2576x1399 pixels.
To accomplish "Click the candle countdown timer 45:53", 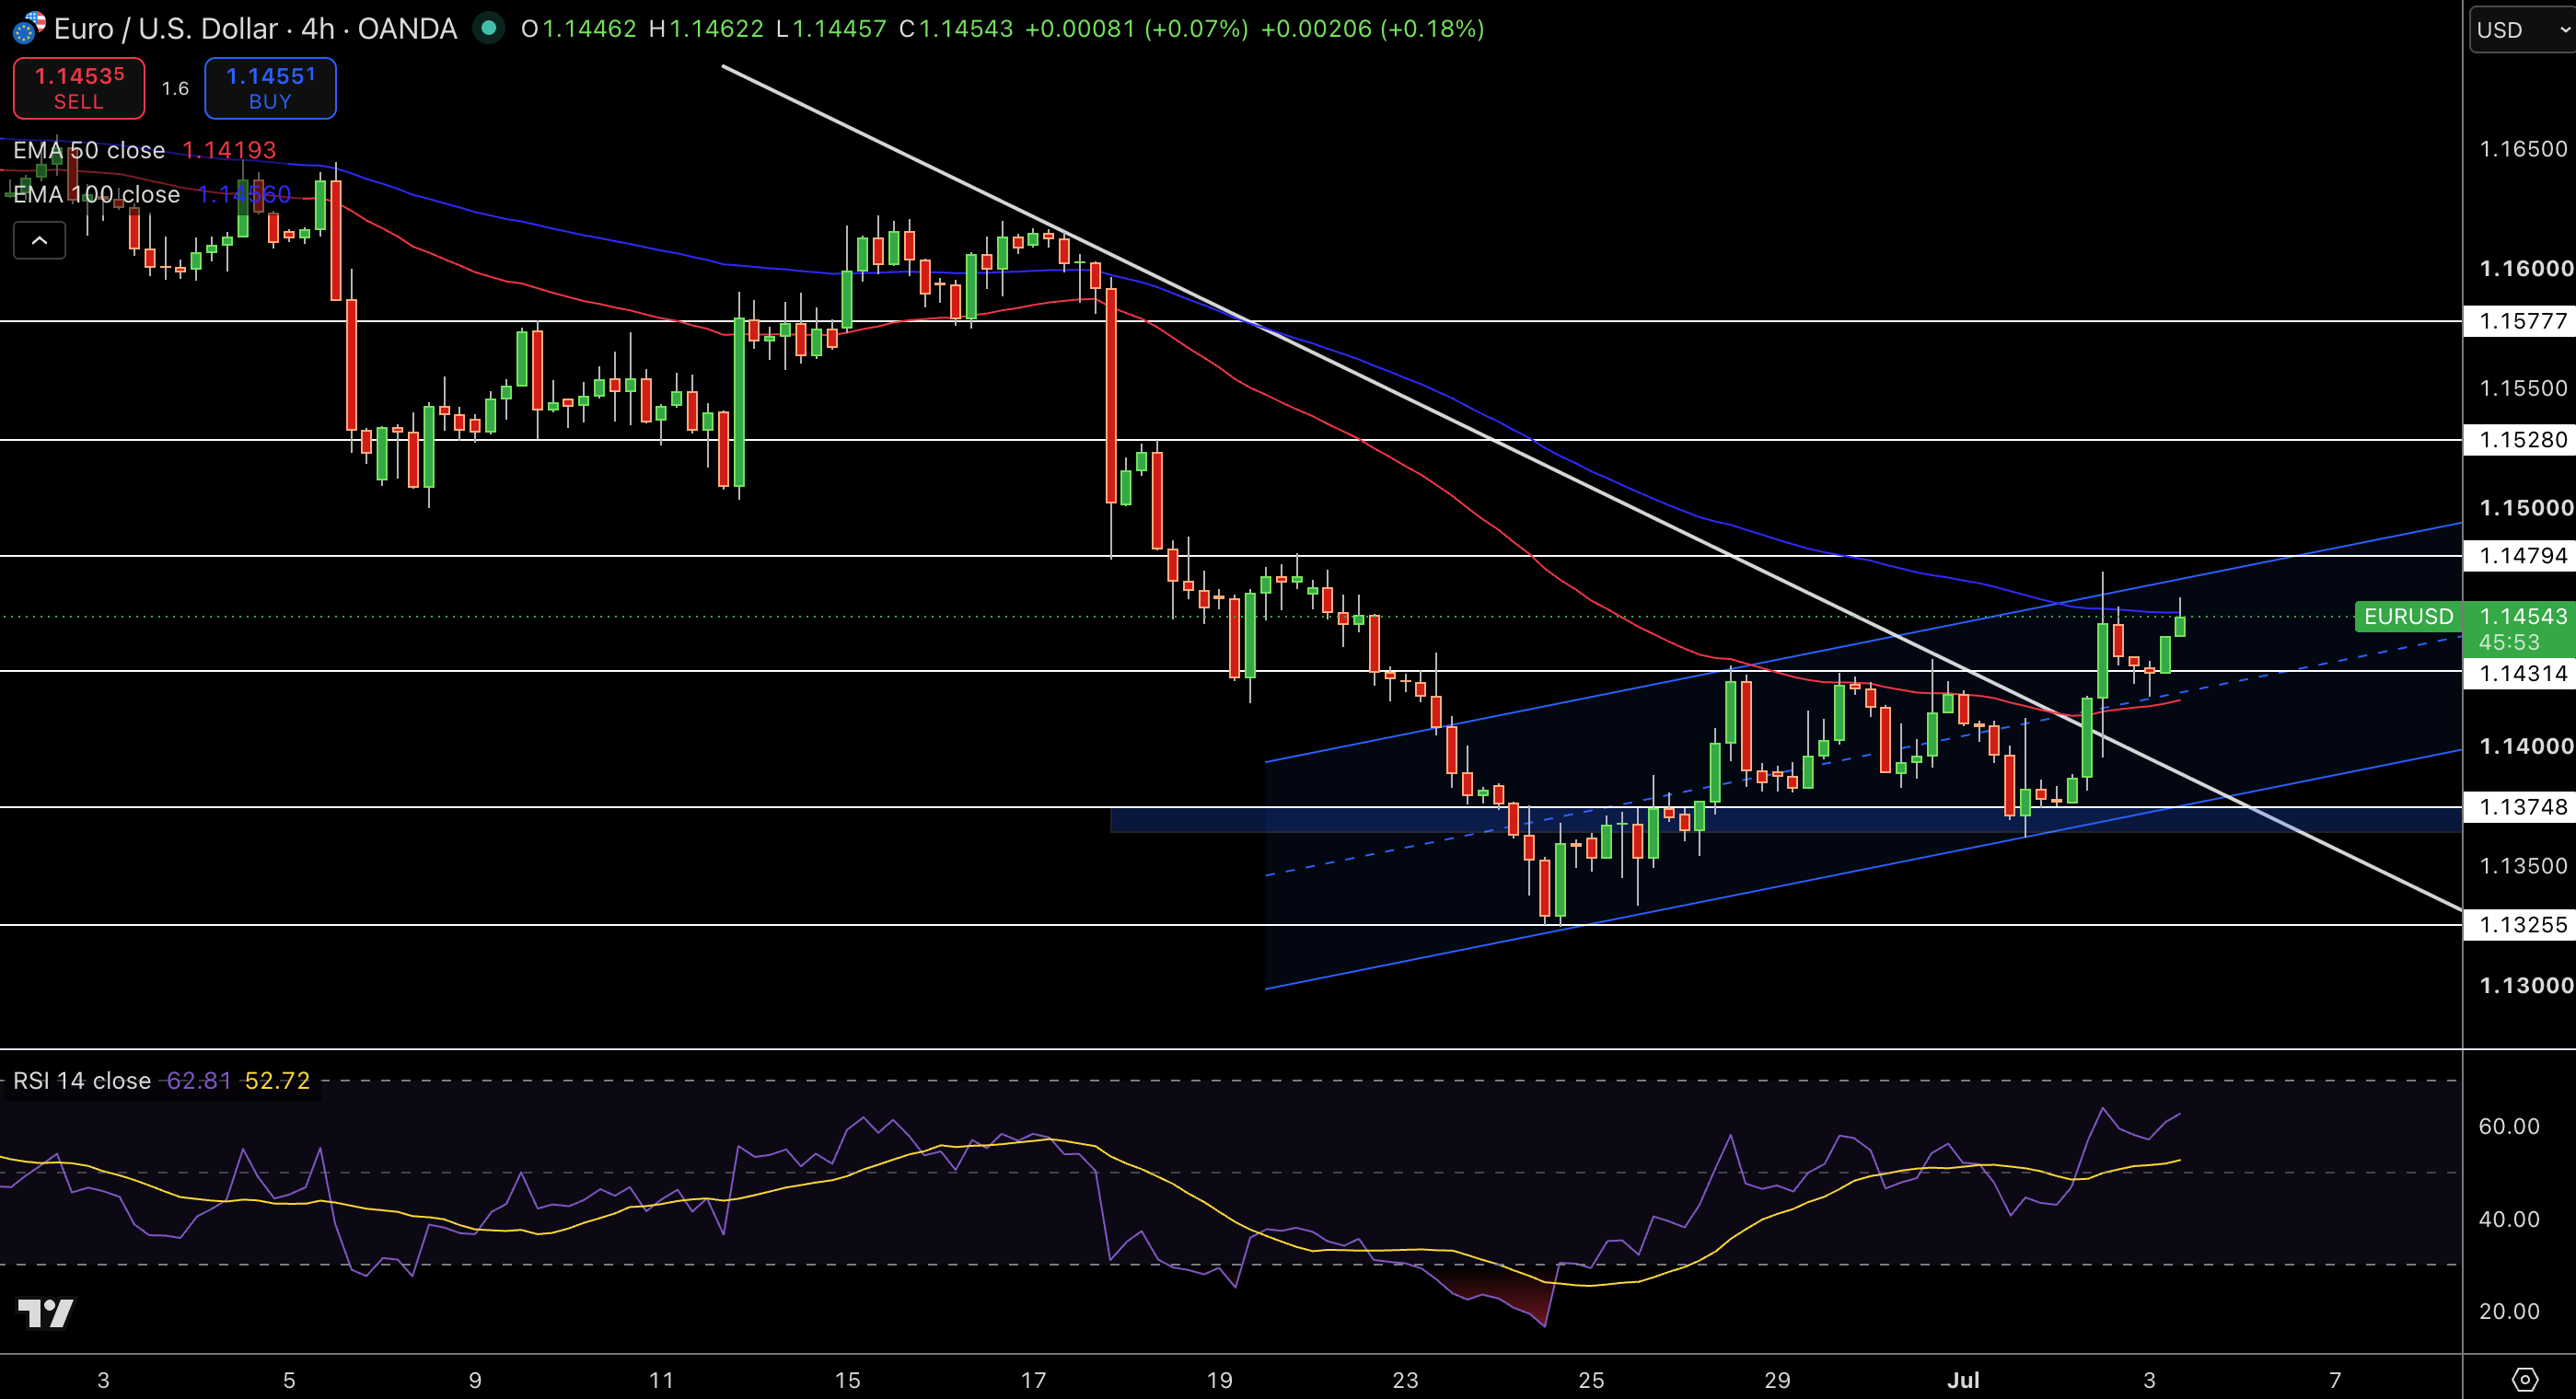I will pos(2509,643).
